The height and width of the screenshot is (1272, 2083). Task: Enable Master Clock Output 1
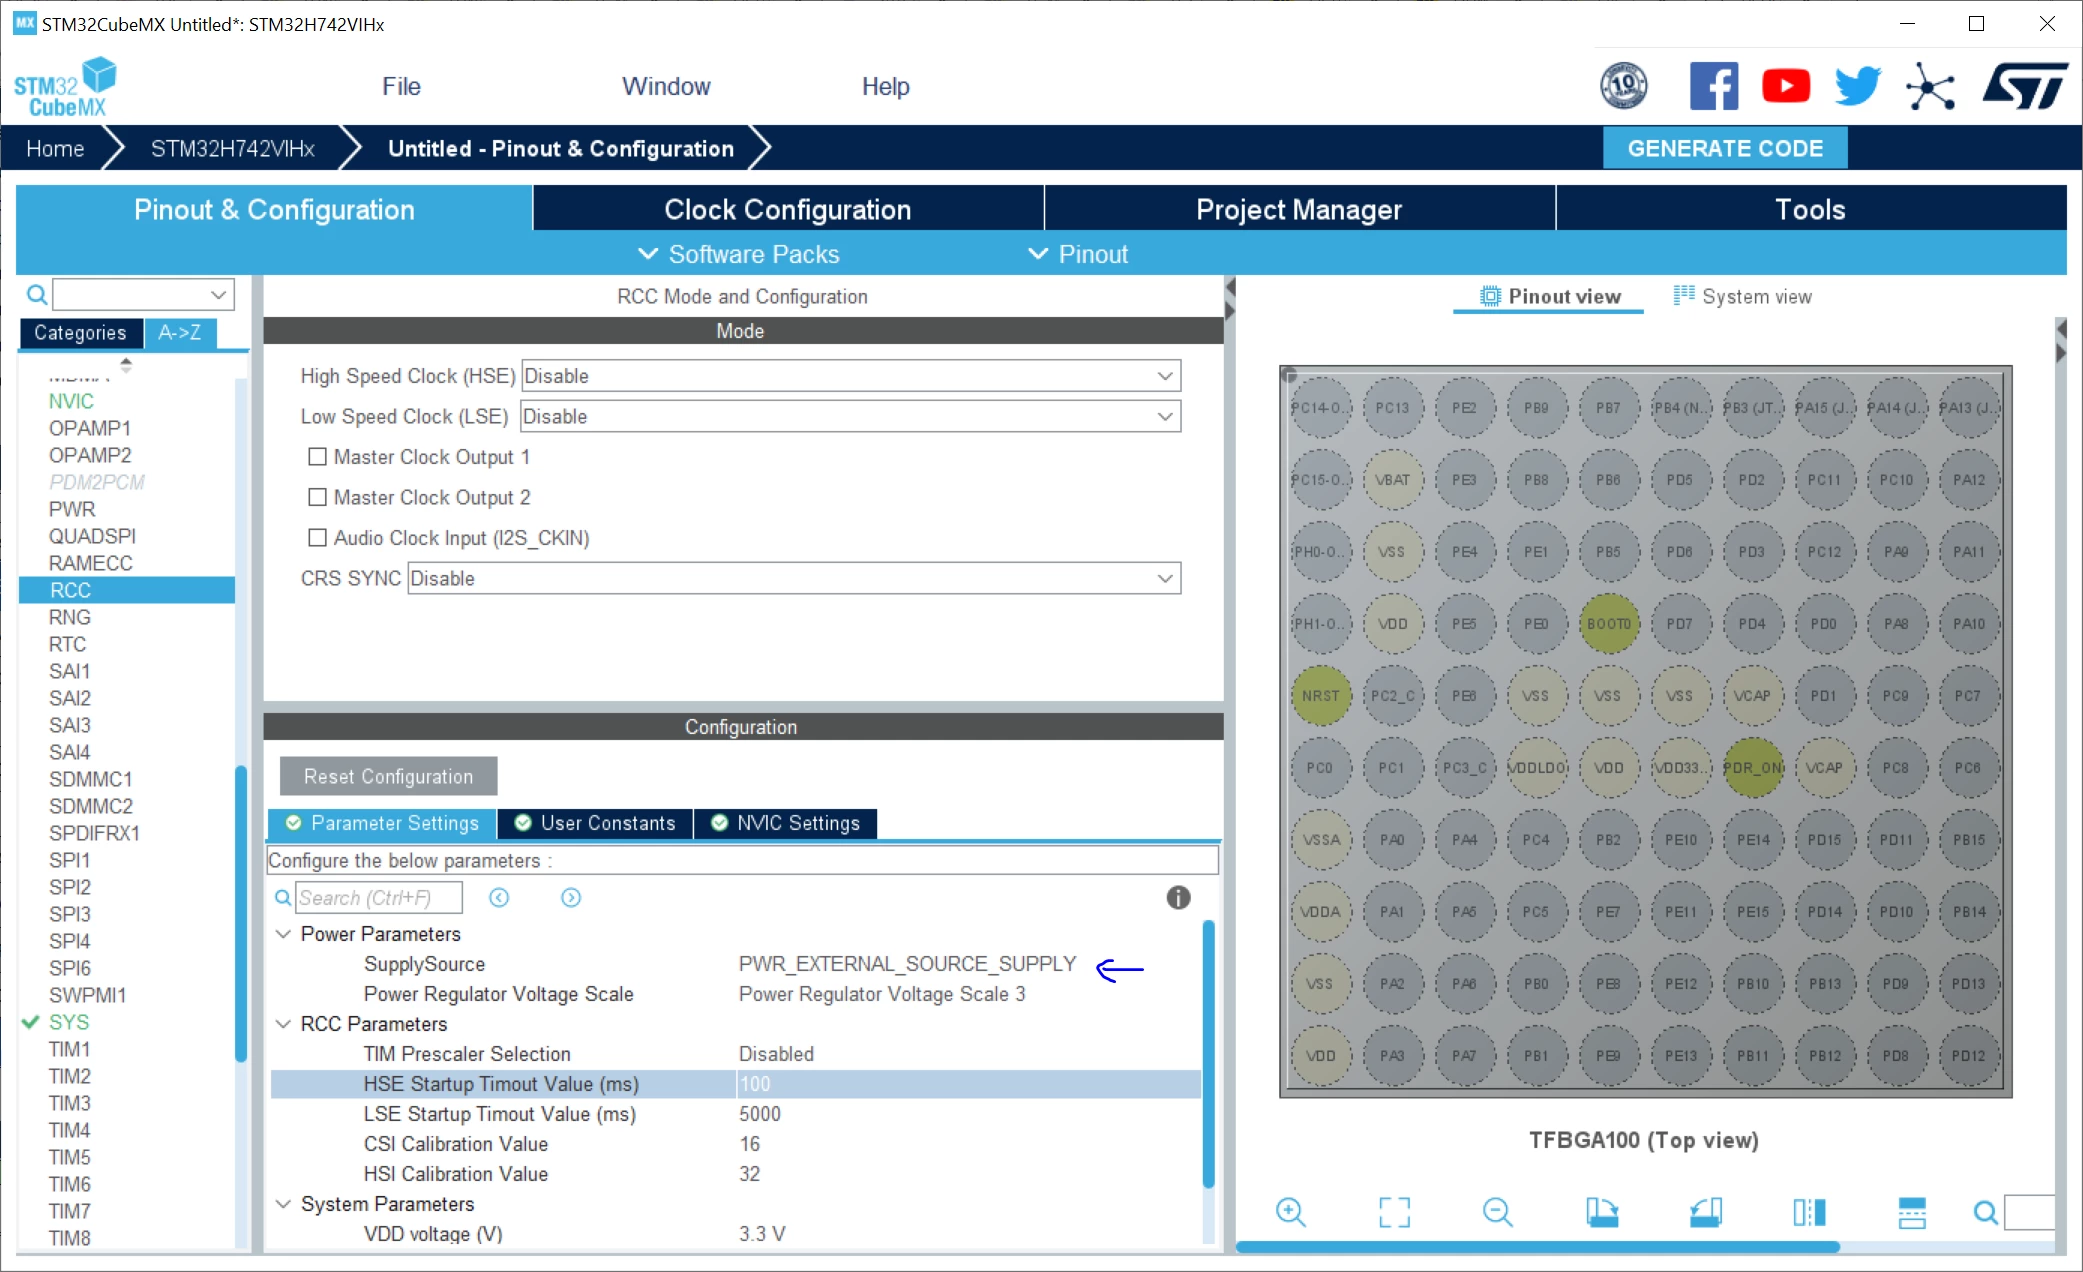(318, 457)
